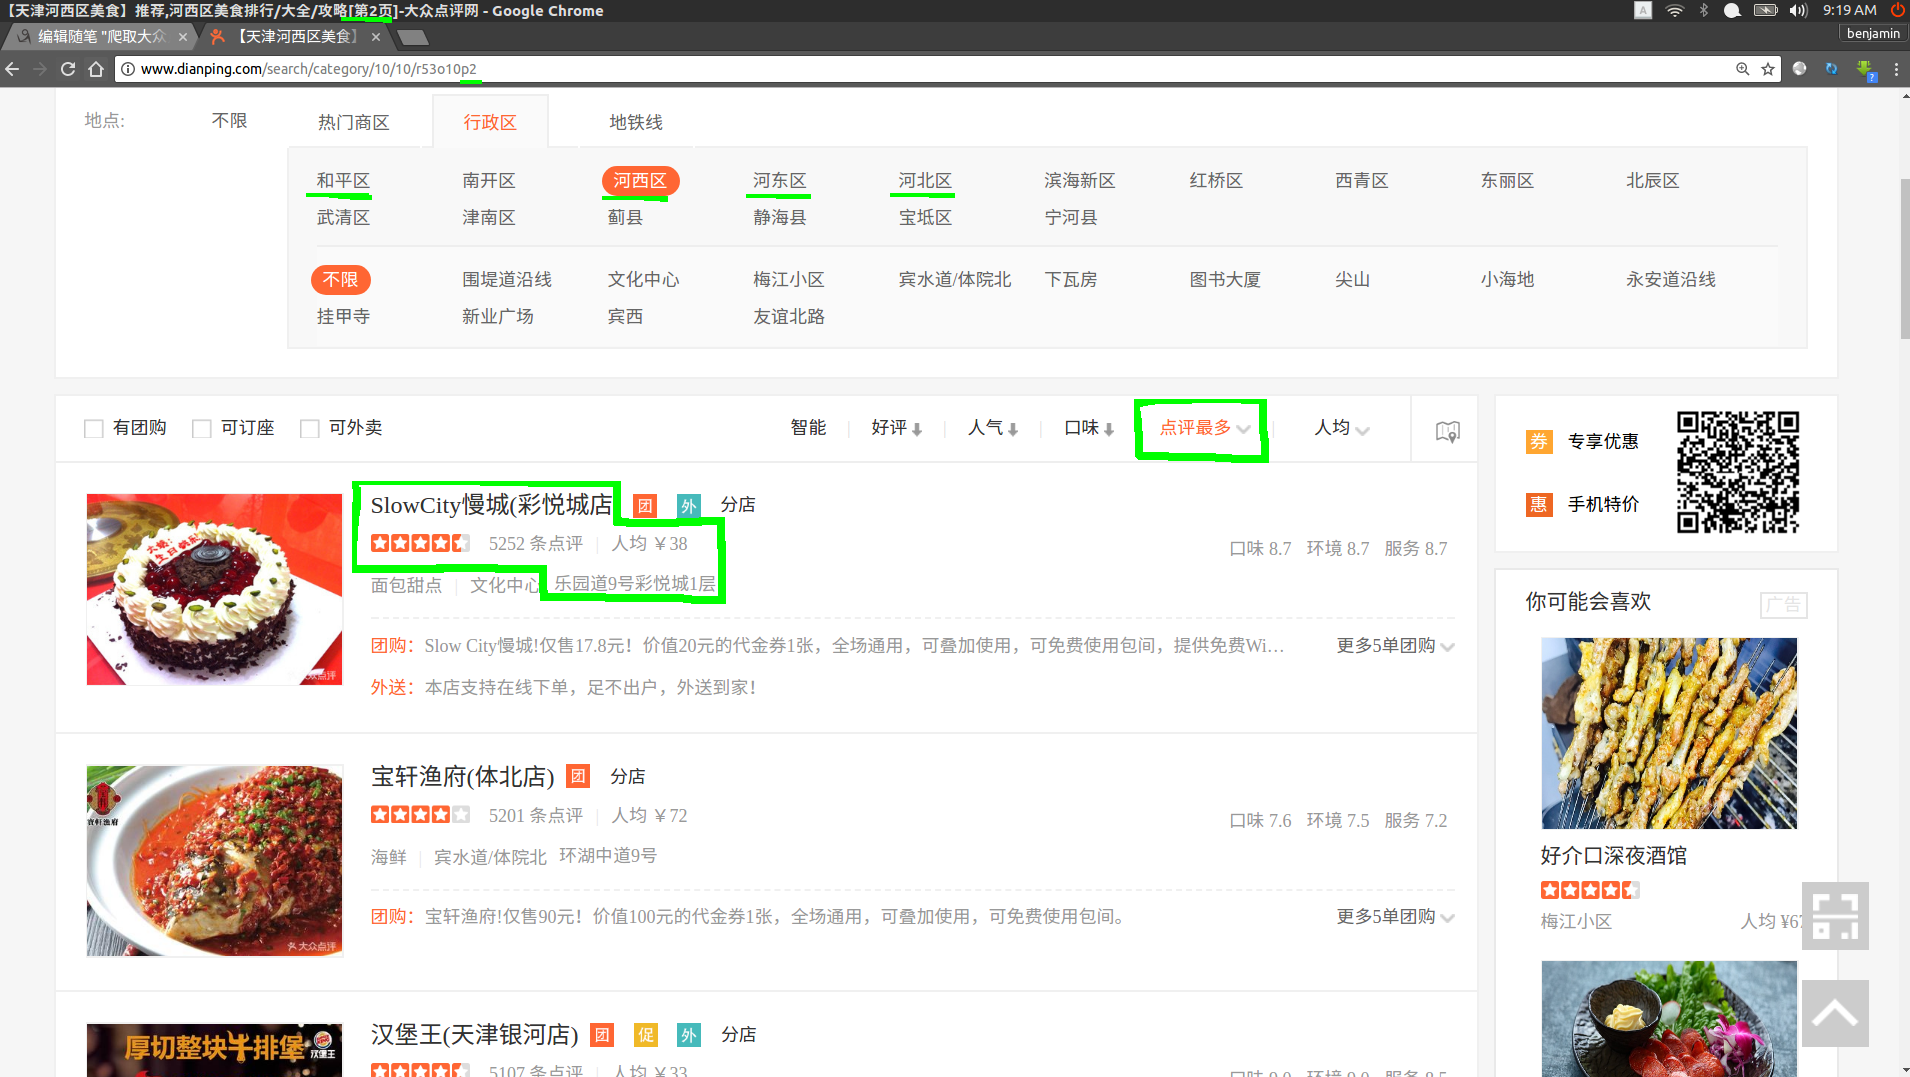Switch to the 热门商区 tab
This screenshot has width=1910, height=1077.
tap(354, 122)
